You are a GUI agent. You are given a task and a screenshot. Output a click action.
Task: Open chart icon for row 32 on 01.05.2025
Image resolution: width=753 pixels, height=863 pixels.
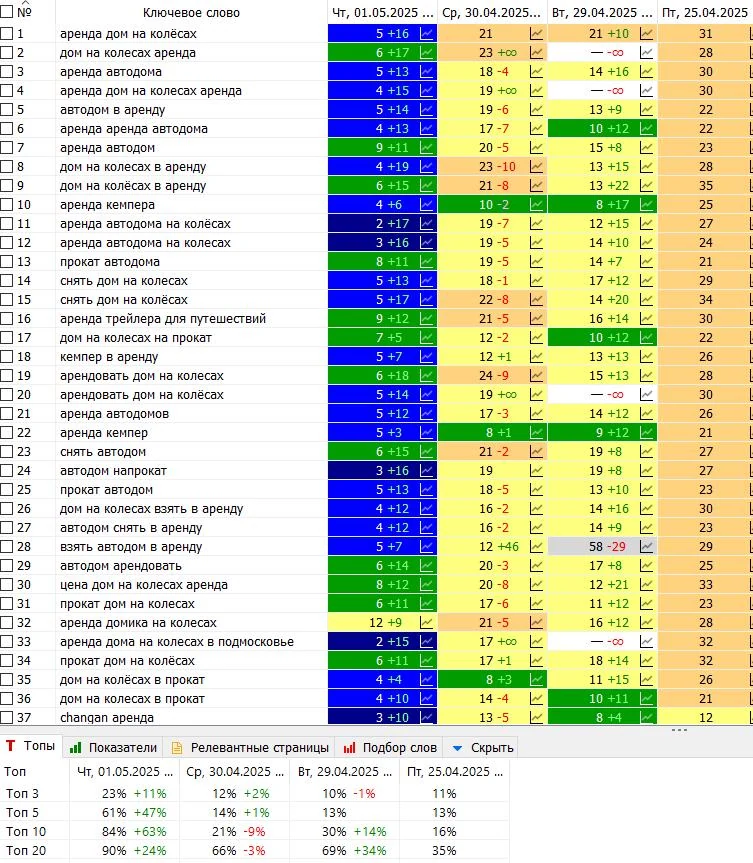point(427,622)
